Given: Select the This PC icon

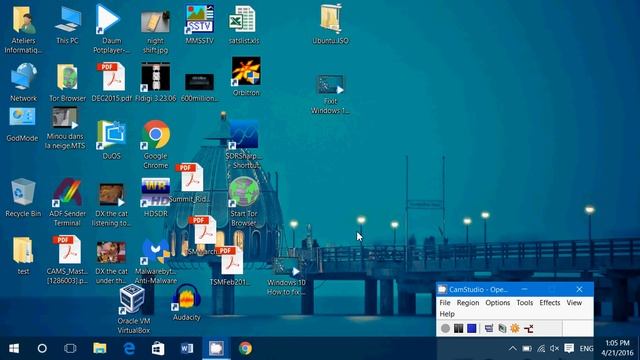Looking at the screenshot, I should (x=67, y=24).
